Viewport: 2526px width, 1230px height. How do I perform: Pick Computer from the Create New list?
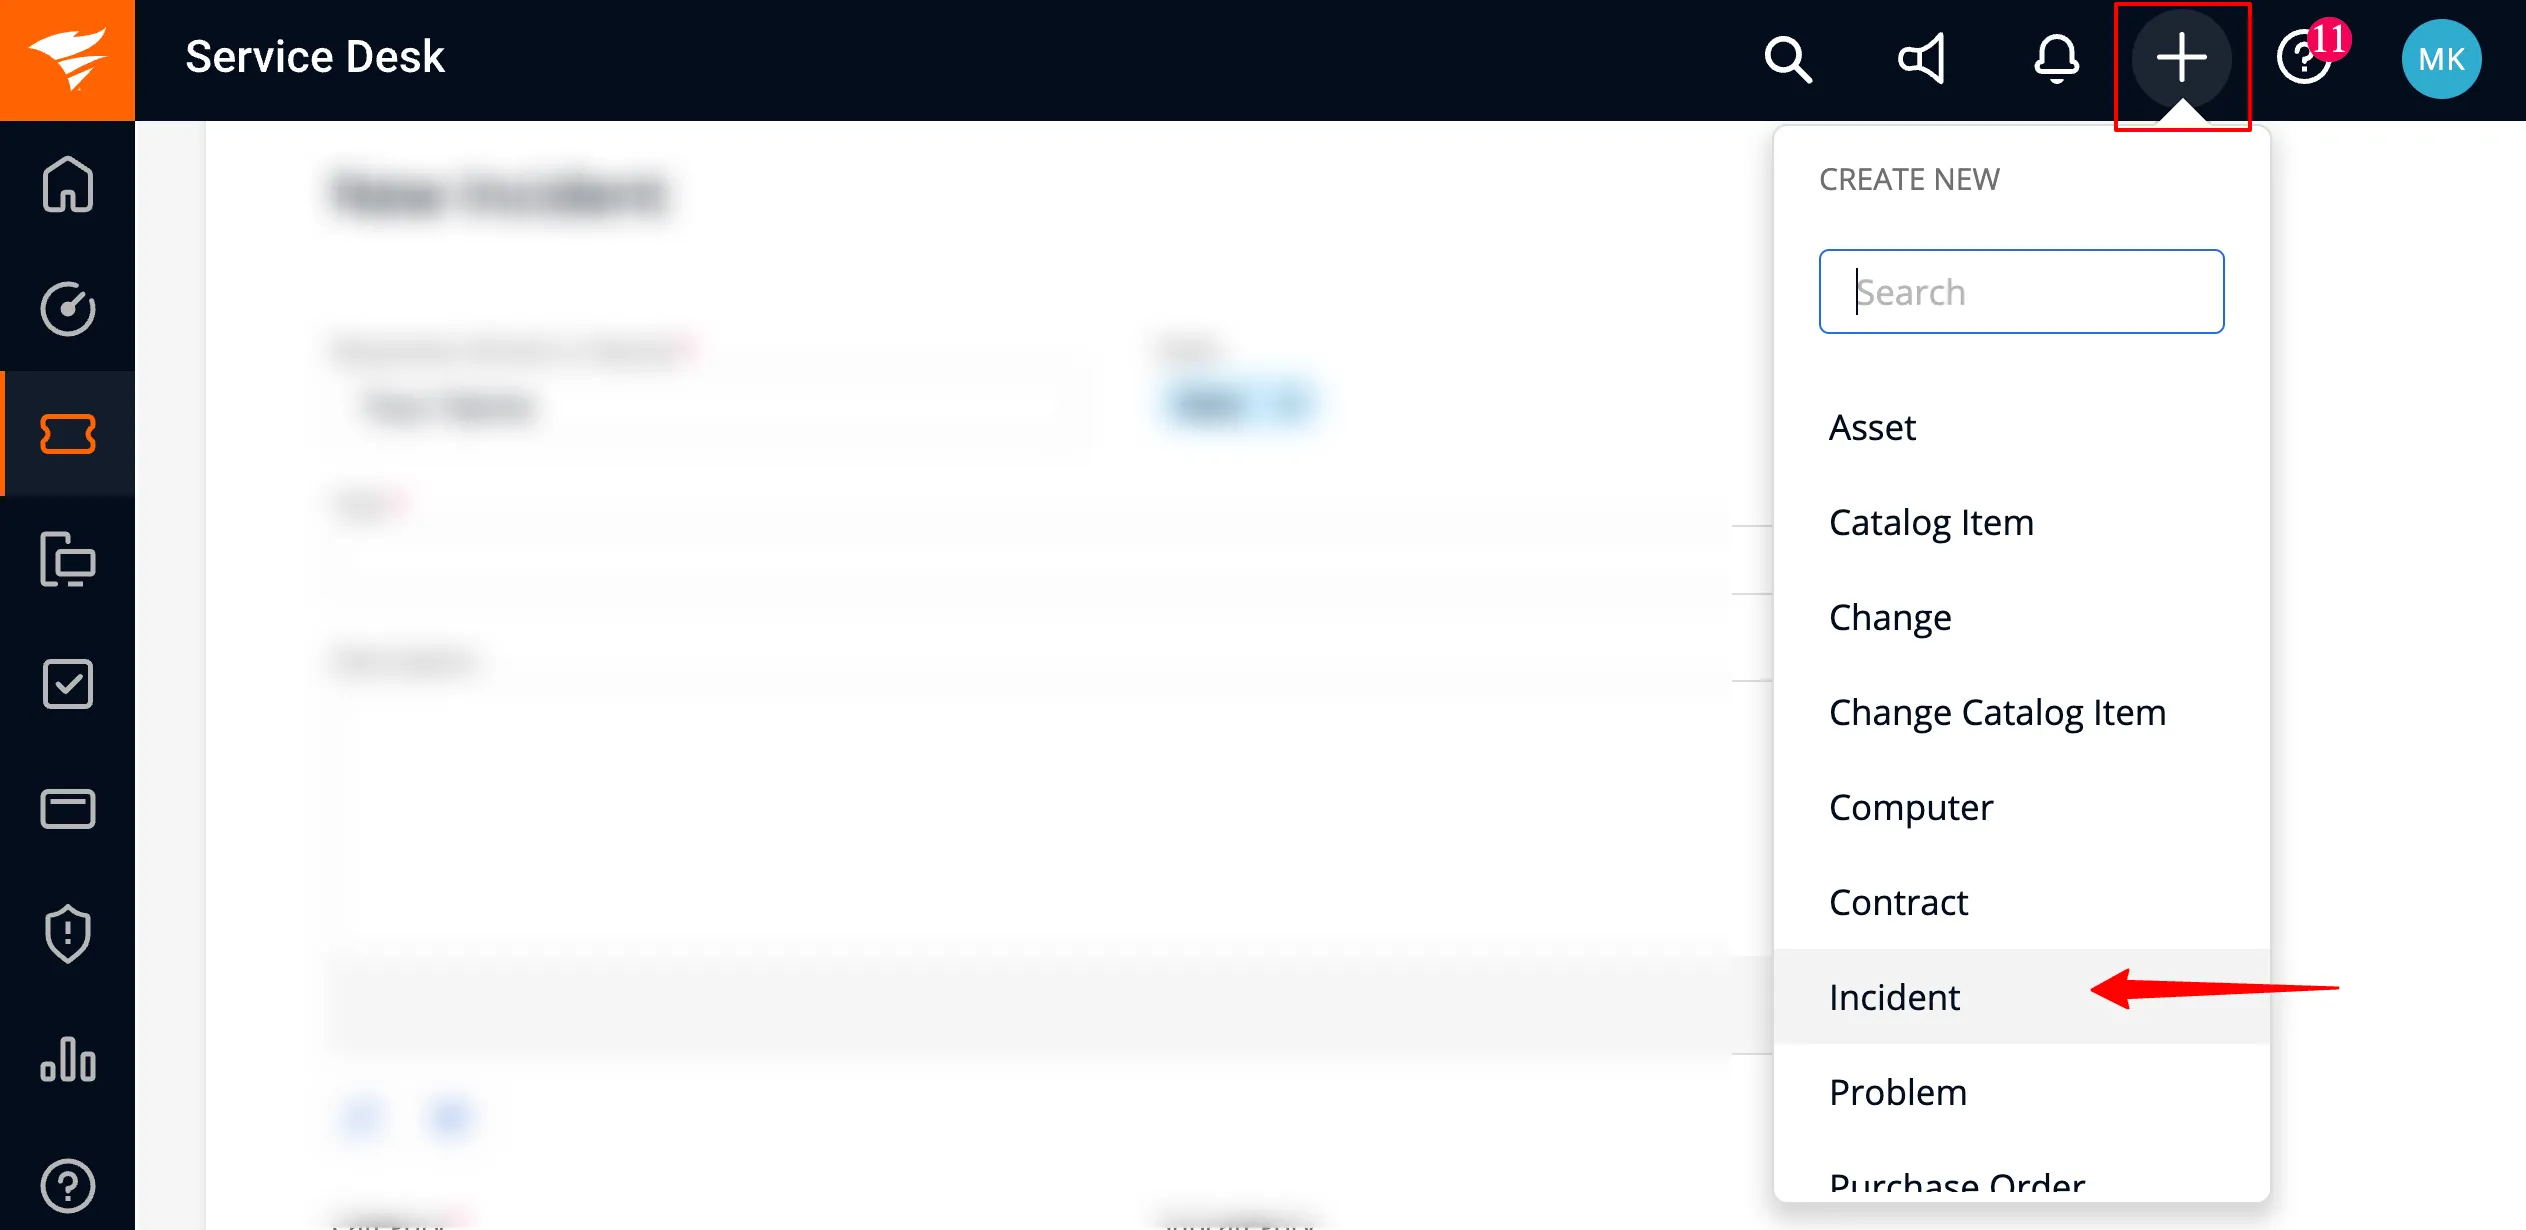pos(2021,808)
